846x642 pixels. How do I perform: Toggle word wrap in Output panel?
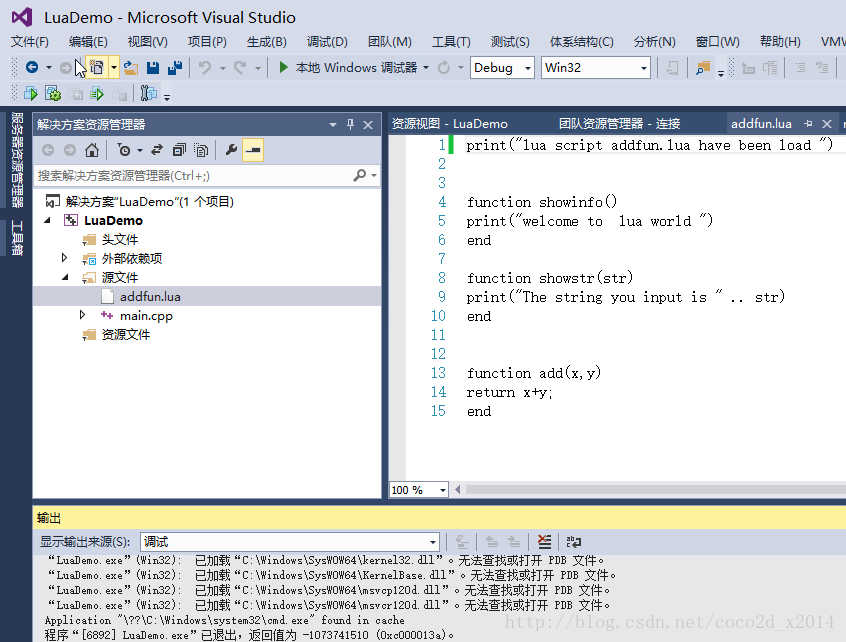[x=574, y=542]
